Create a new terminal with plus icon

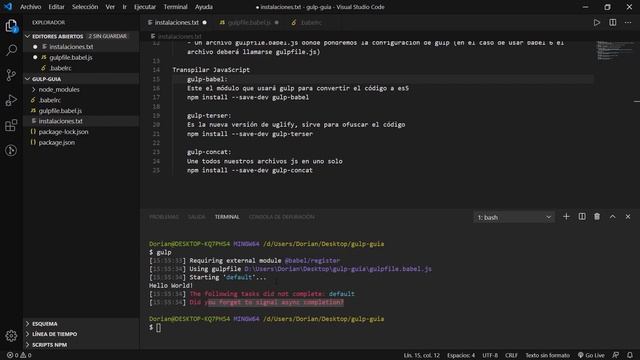point(566,217)
